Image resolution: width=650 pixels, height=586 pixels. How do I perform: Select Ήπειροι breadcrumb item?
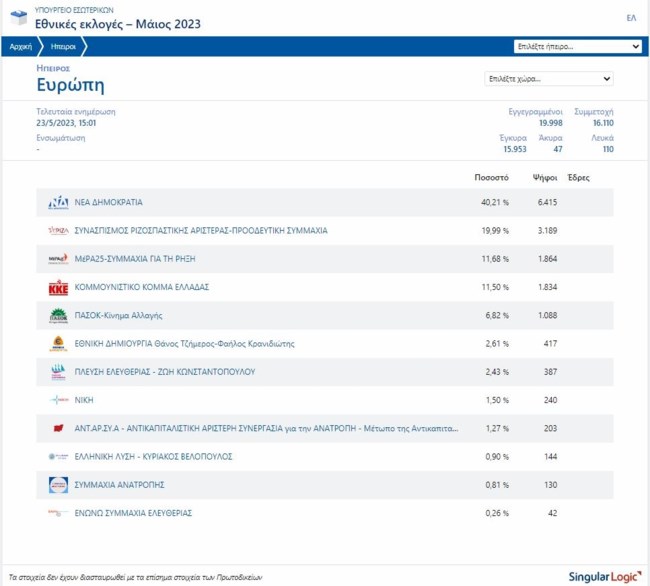pos(63,46)
